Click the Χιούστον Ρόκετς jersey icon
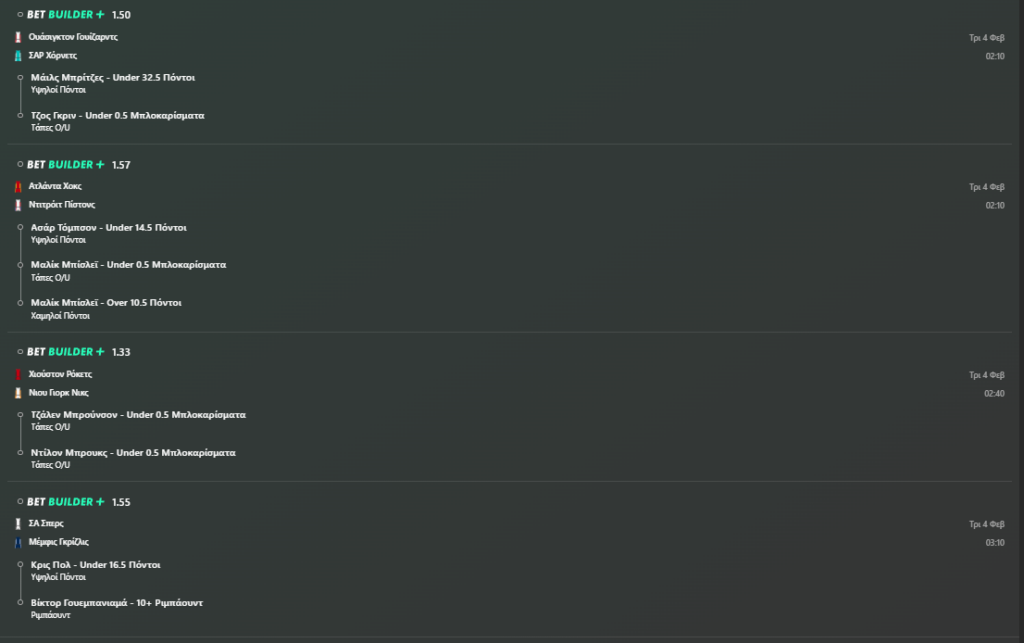The width and height of the screenshot is (1024, 643). pyautogui.click(x=18, y=374)
